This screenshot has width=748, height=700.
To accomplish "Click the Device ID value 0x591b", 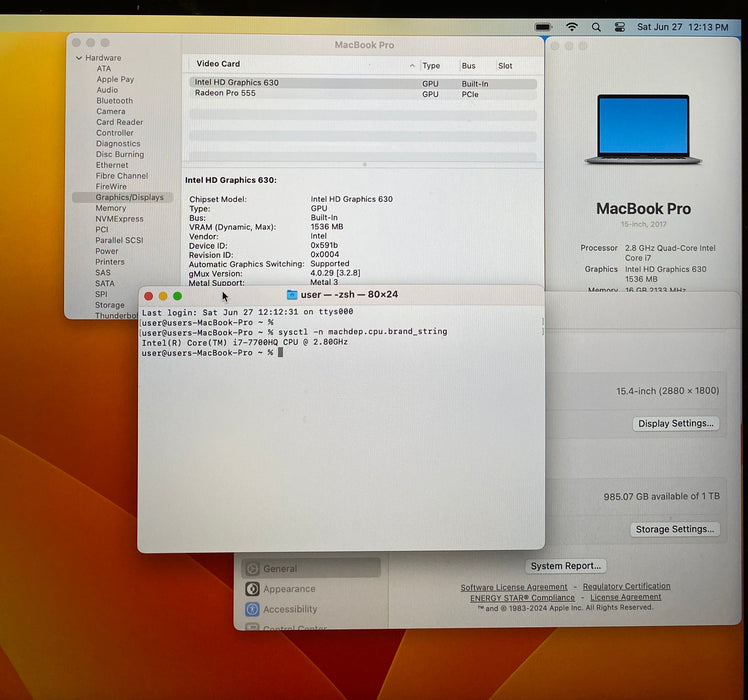I will pos(324,245).
